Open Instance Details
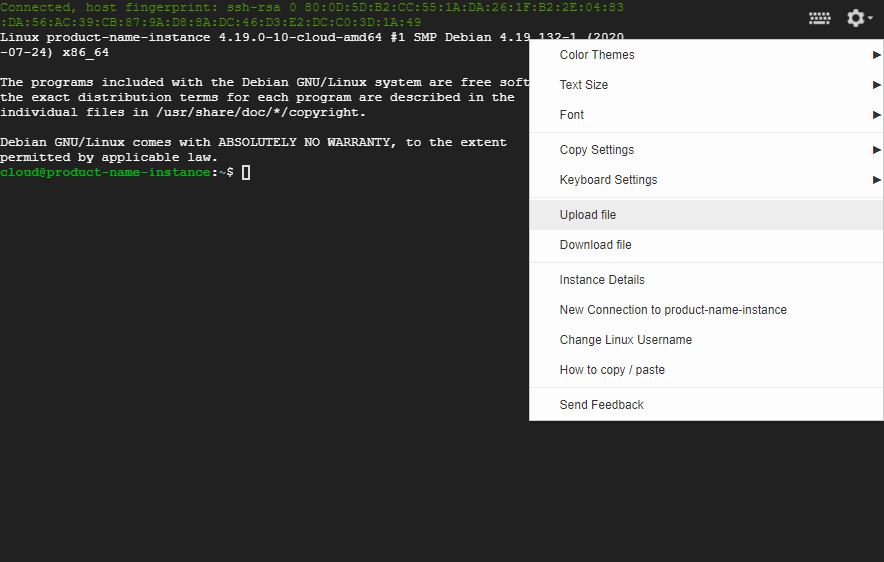The height and width of the screenshot is (562, 884). pyautogui.click(x=602, y=280)
